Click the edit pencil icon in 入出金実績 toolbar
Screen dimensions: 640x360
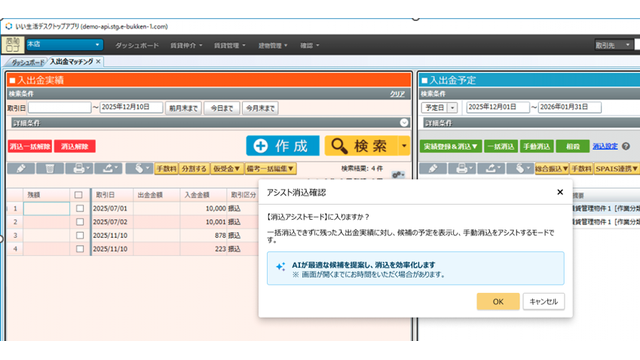click(21, 169)
